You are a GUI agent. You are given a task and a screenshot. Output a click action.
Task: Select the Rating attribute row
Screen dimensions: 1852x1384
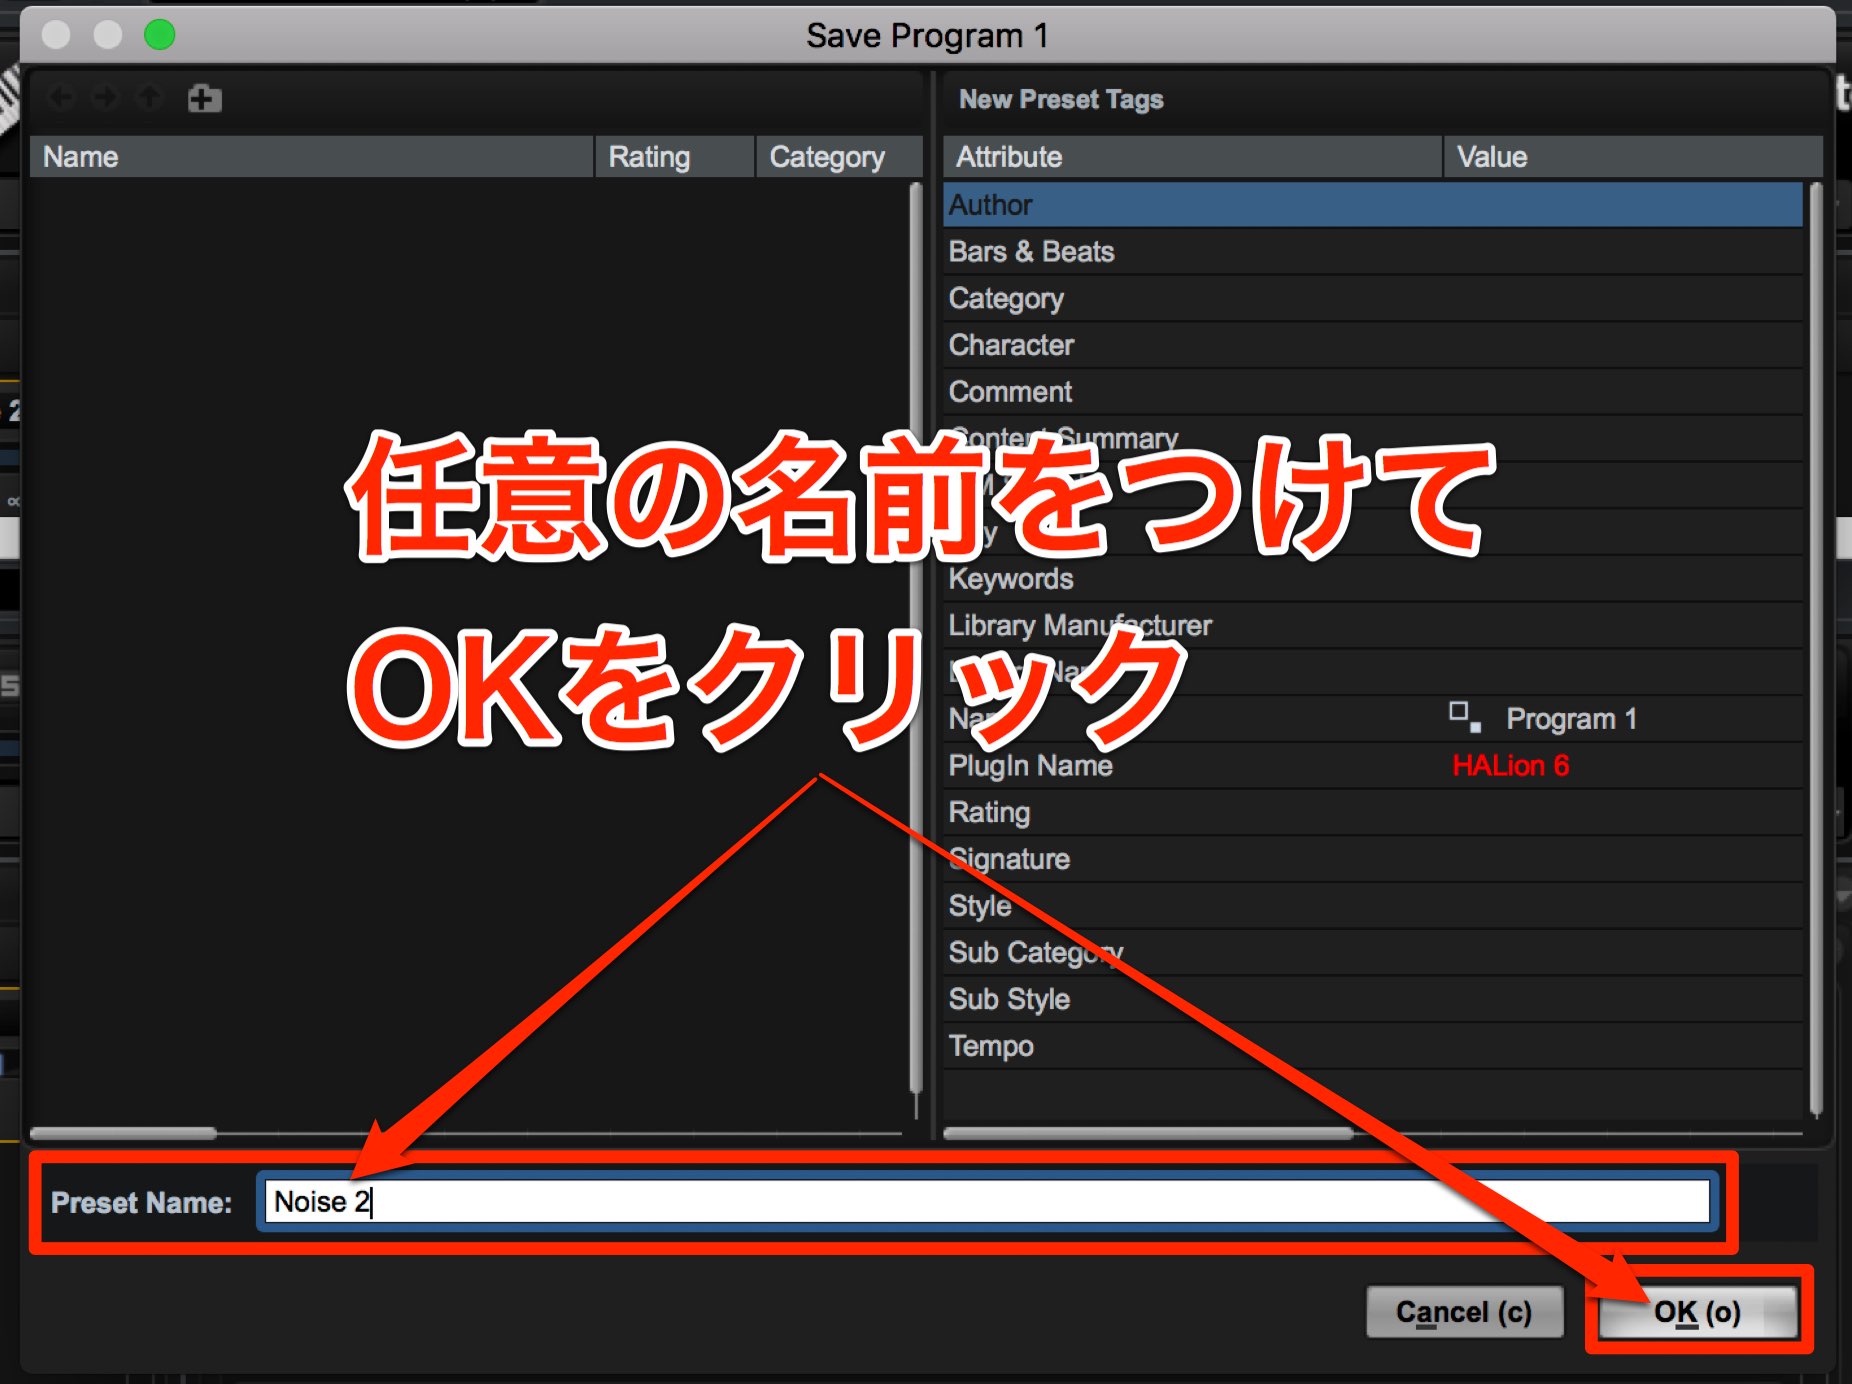click(1373, 812)
